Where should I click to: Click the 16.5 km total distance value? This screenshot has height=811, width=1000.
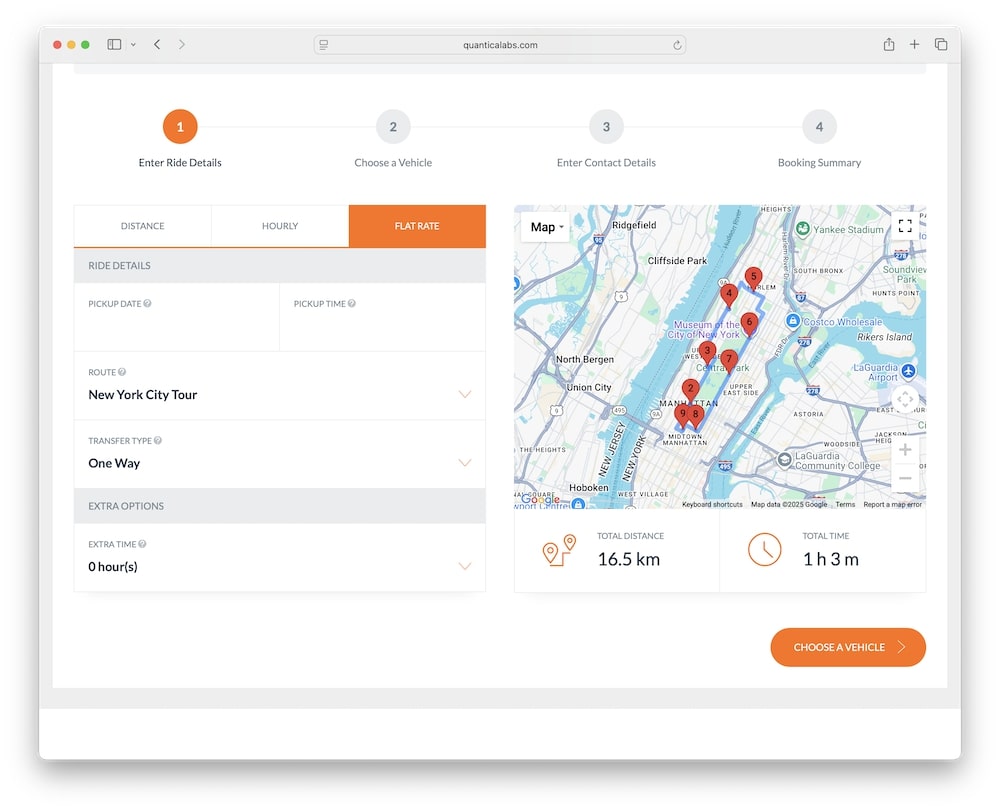(x=628, y=559)
